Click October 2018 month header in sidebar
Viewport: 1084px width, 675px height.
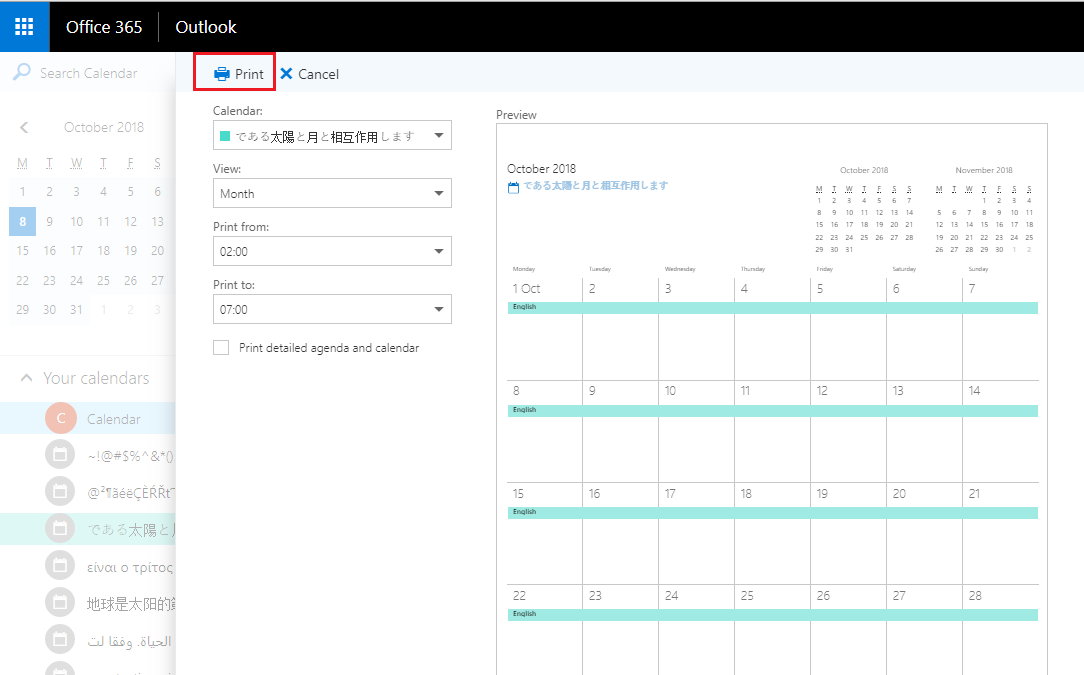click(x=104, y=127)
